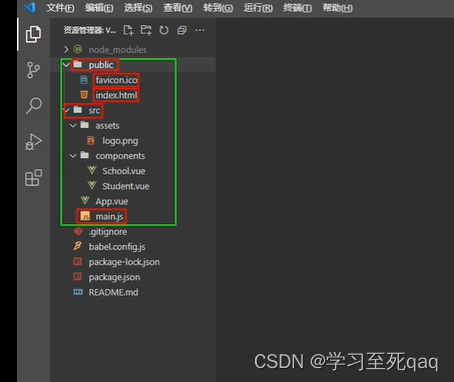This screenshot has height=382, width=454.
Task: Expand the node_modules folder chevron
Action: pyautogui.click(x=66, y=49)
